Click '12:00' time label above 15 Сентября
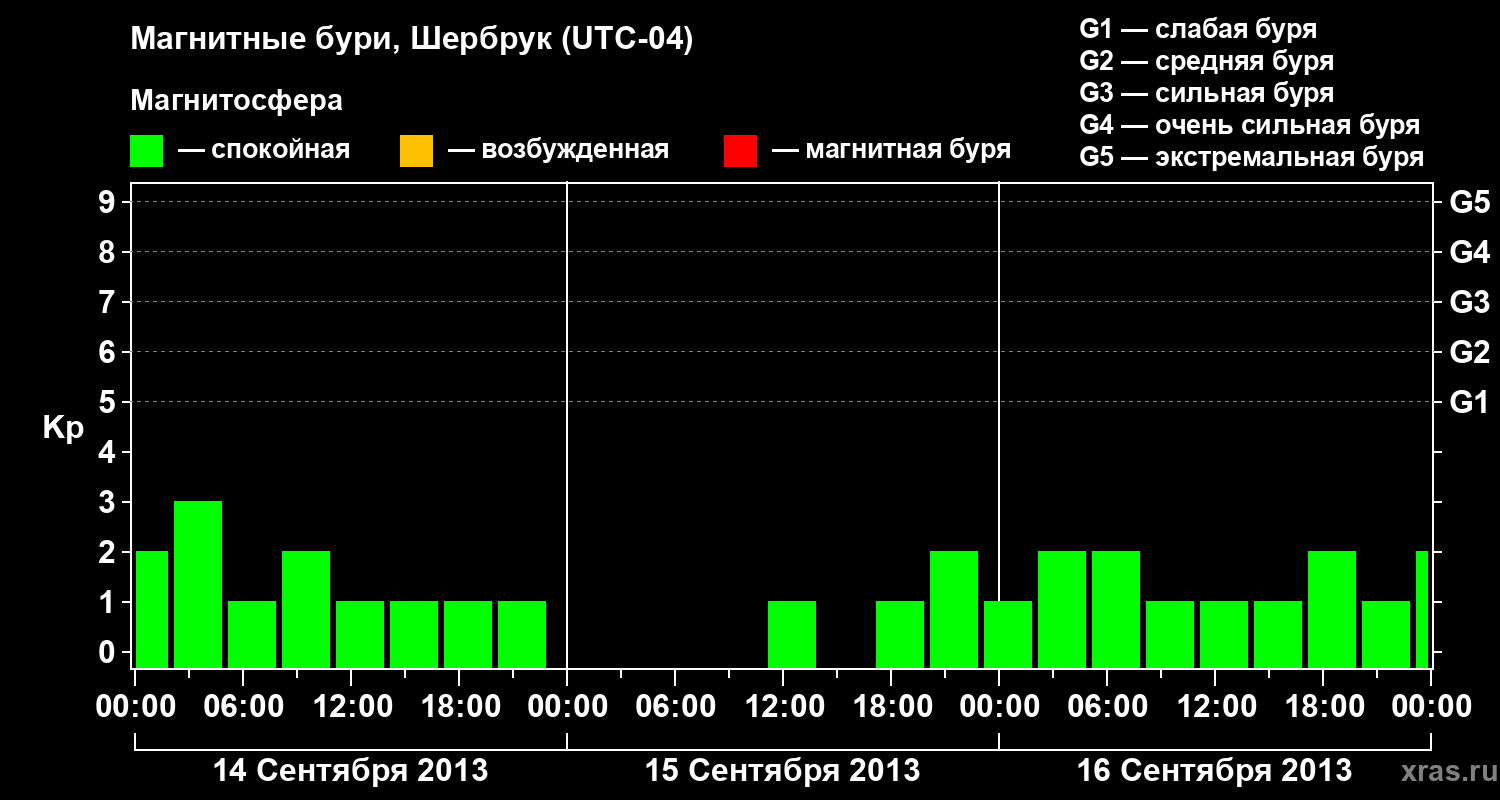The width and height of the screenshot is (1500, 800). pyautogui.click(x=783, y=707)
